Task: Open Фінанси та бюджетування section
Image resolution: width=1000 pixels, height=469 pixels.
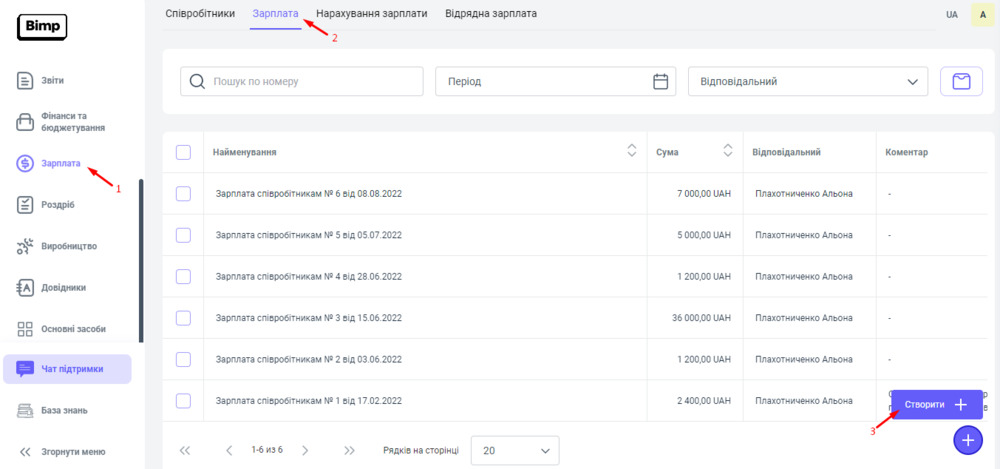Action: [x=70, y=122]
